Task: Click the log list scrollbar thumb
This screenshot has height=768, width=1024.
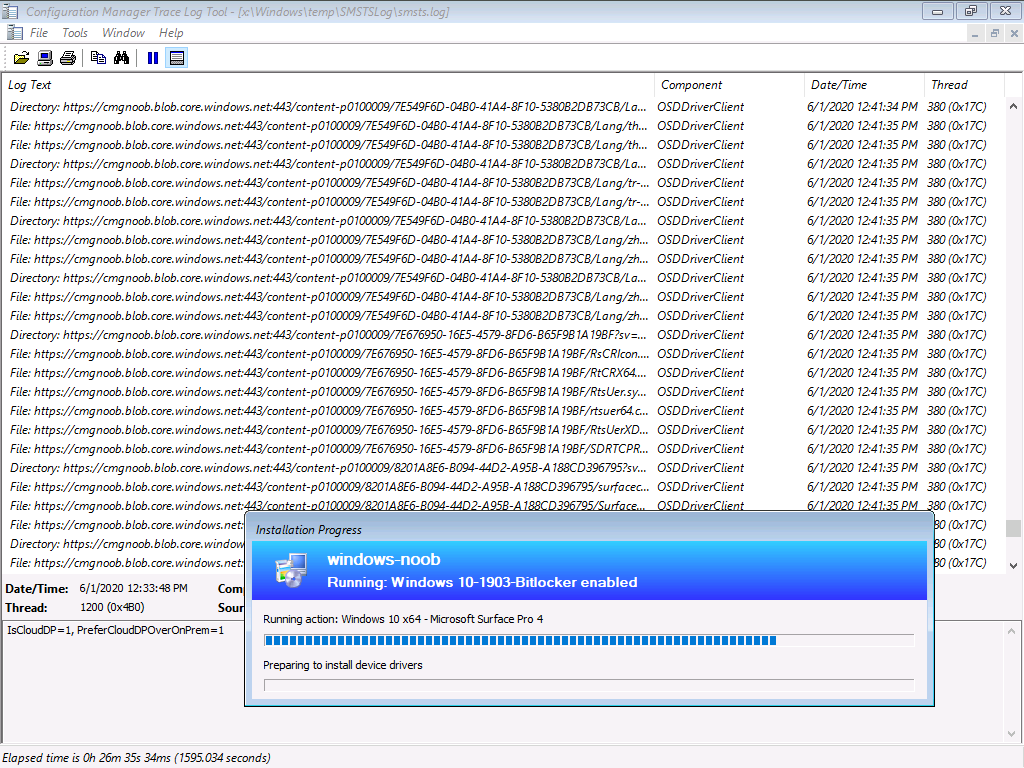Action: point(1013,528)
